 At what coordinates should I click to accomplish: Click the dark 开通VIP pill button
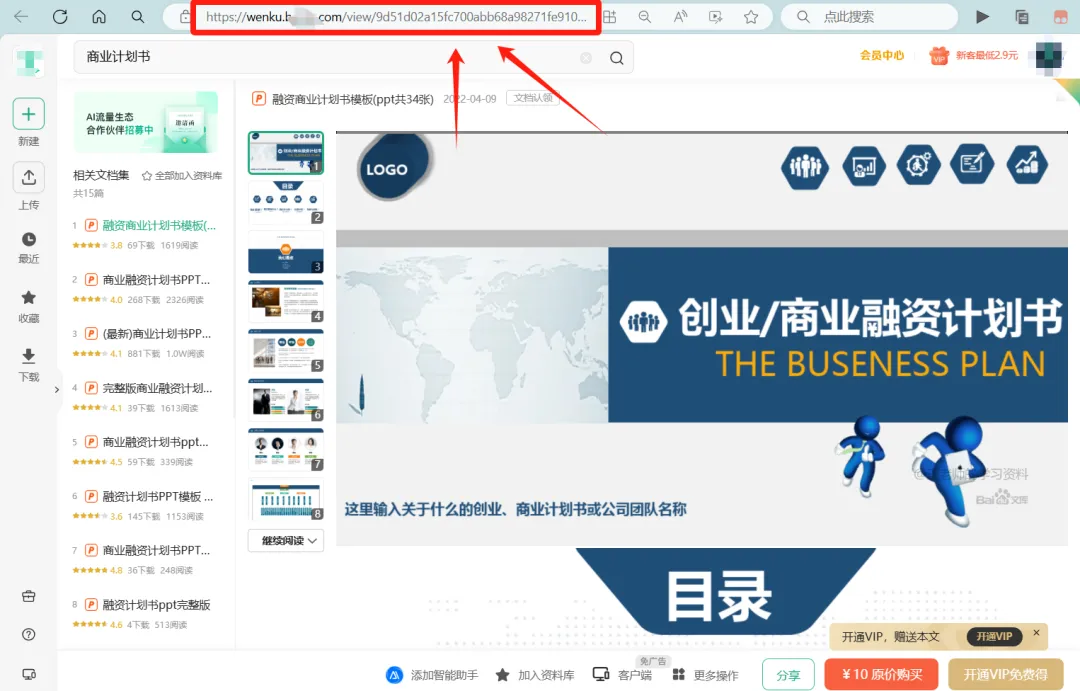995,637
